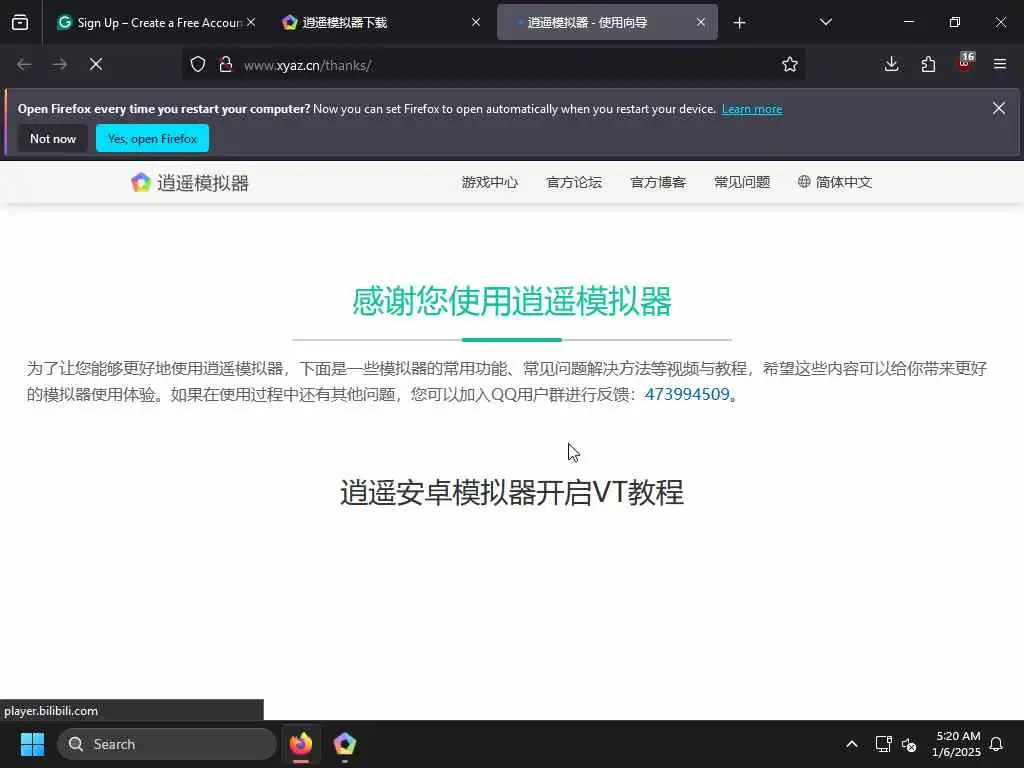
Task: Stop loading the page
Action: click(96, 65)
